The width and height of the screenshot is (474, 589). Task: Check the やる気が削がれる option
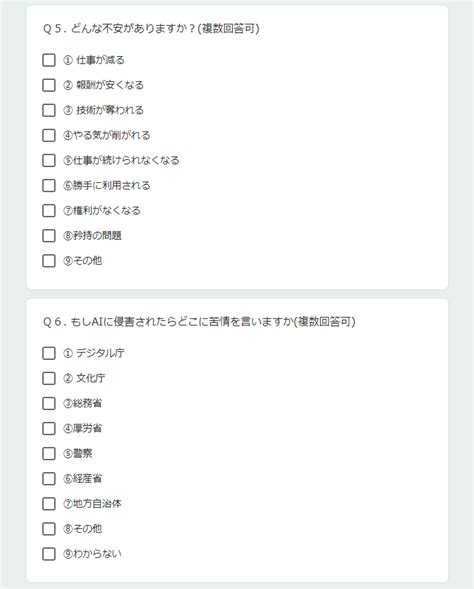pyautogui.click(x=49, y=135)
